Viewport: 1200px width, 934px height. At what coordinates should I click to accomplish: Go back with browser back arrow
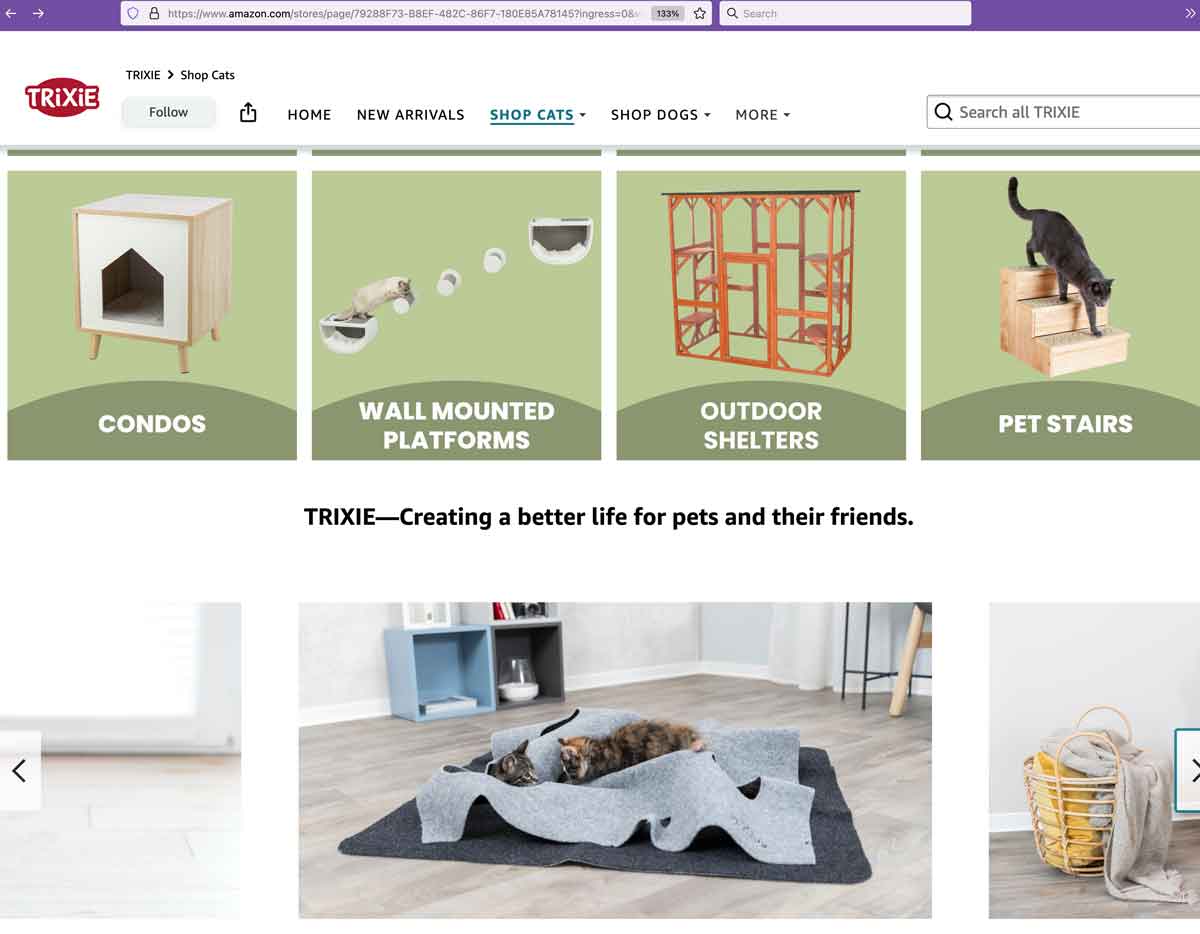tap(12, 14)
